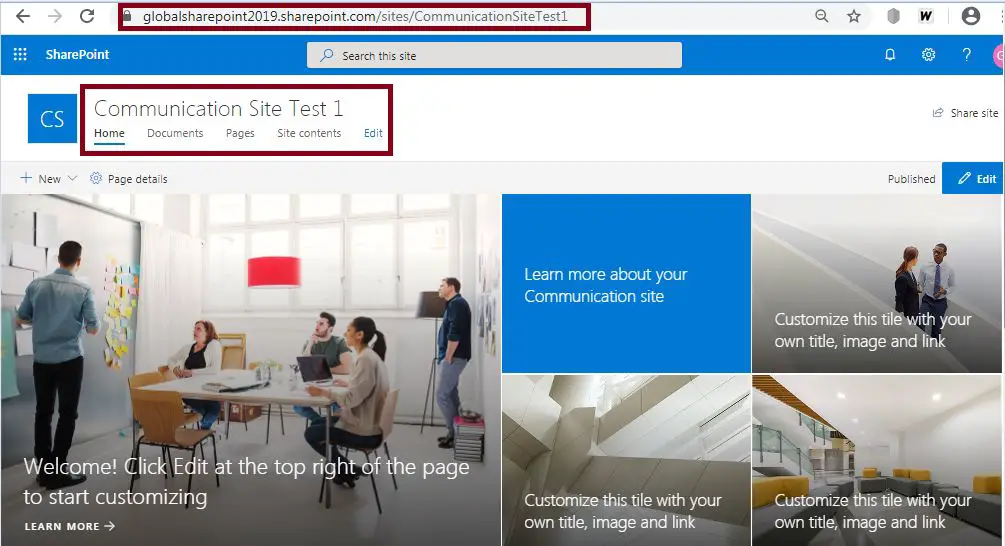This screenshot has height=546, width=1005.
Task: Click Edit link in site navigation
Action: [373, 133]
